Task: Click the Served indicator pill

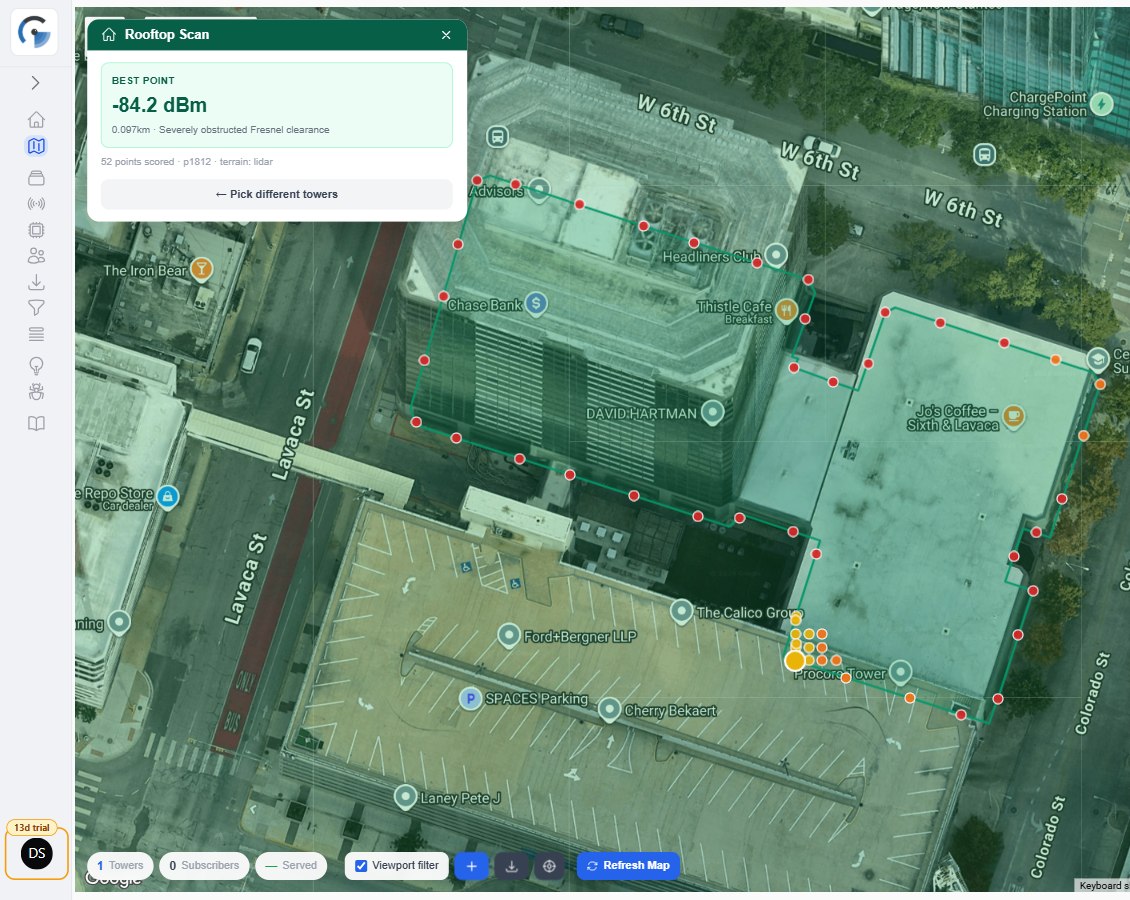Action: coord(291,865)
